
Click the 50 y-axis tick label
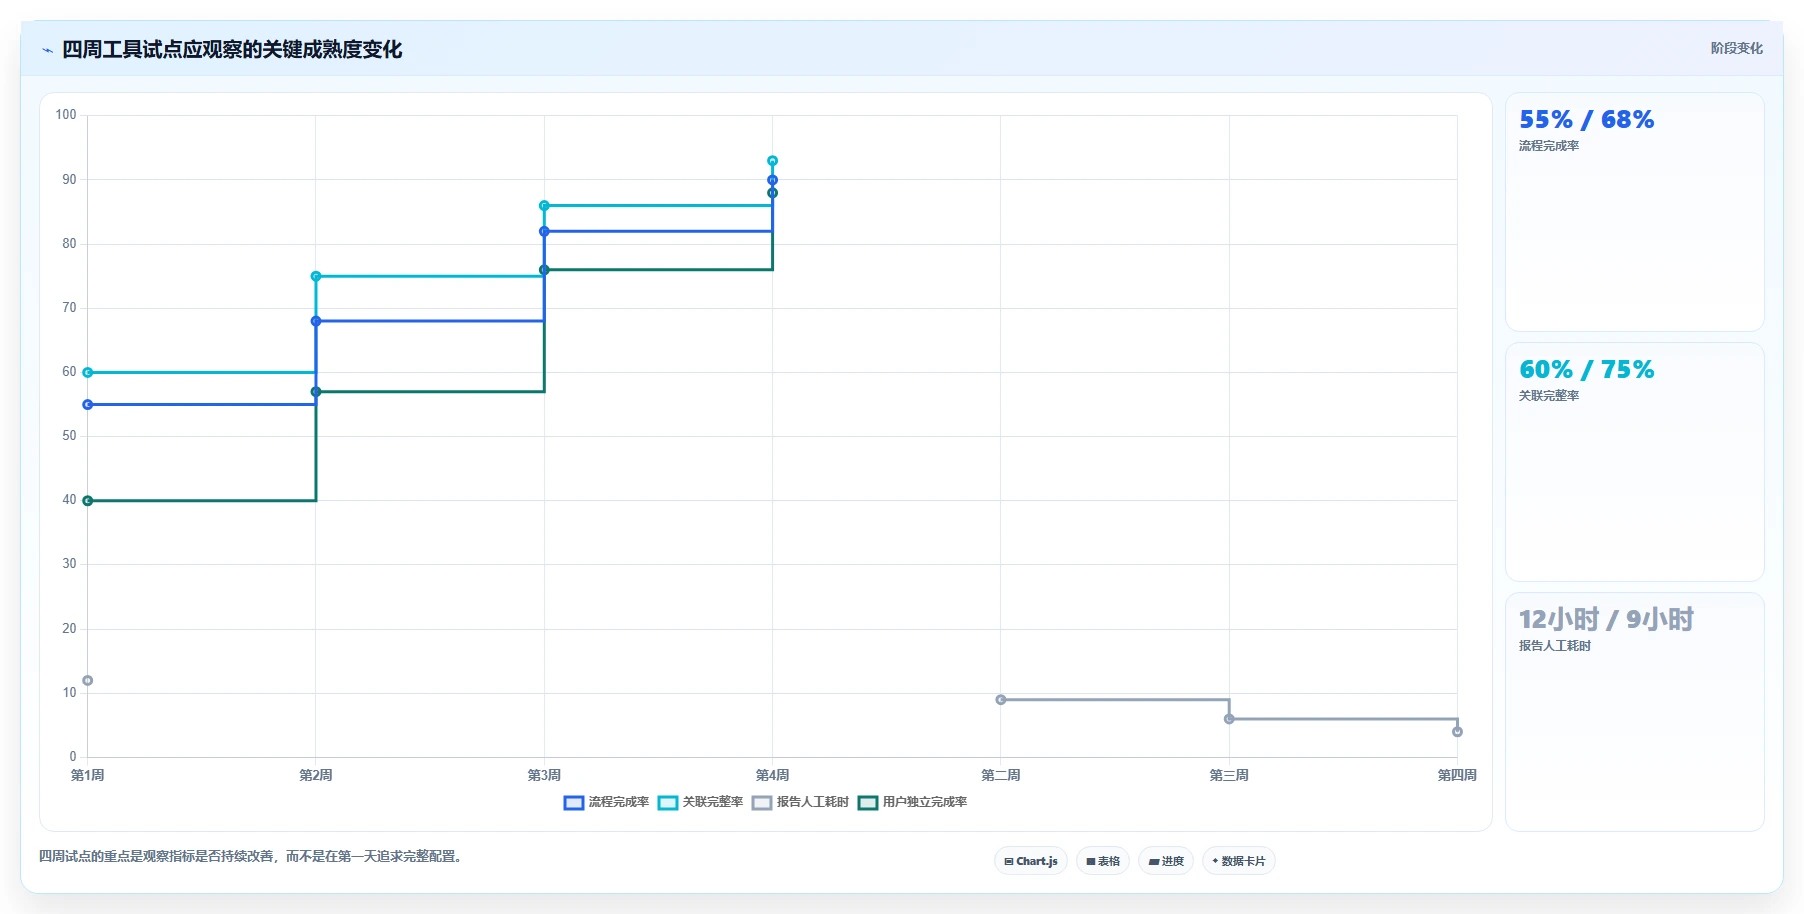(69, 436)
